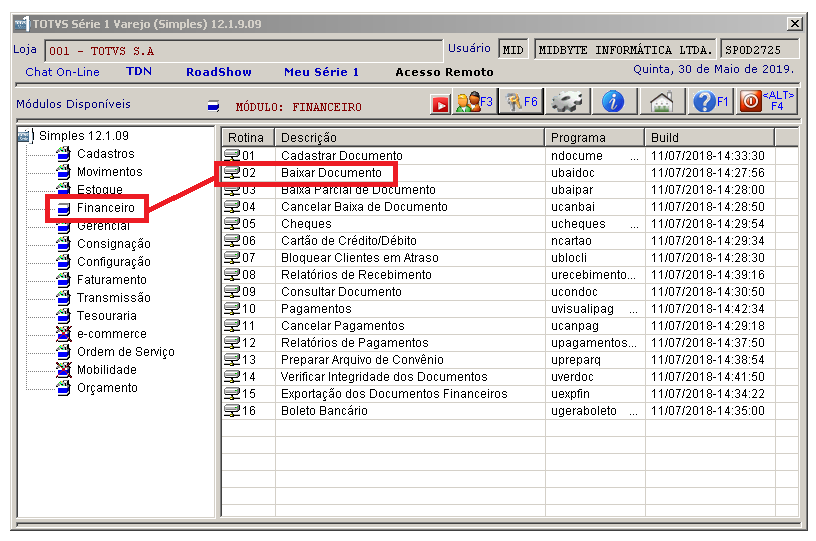Open the Tesouraria module
The width and height of the screenshot is (816, 541).
click(107, 316)
